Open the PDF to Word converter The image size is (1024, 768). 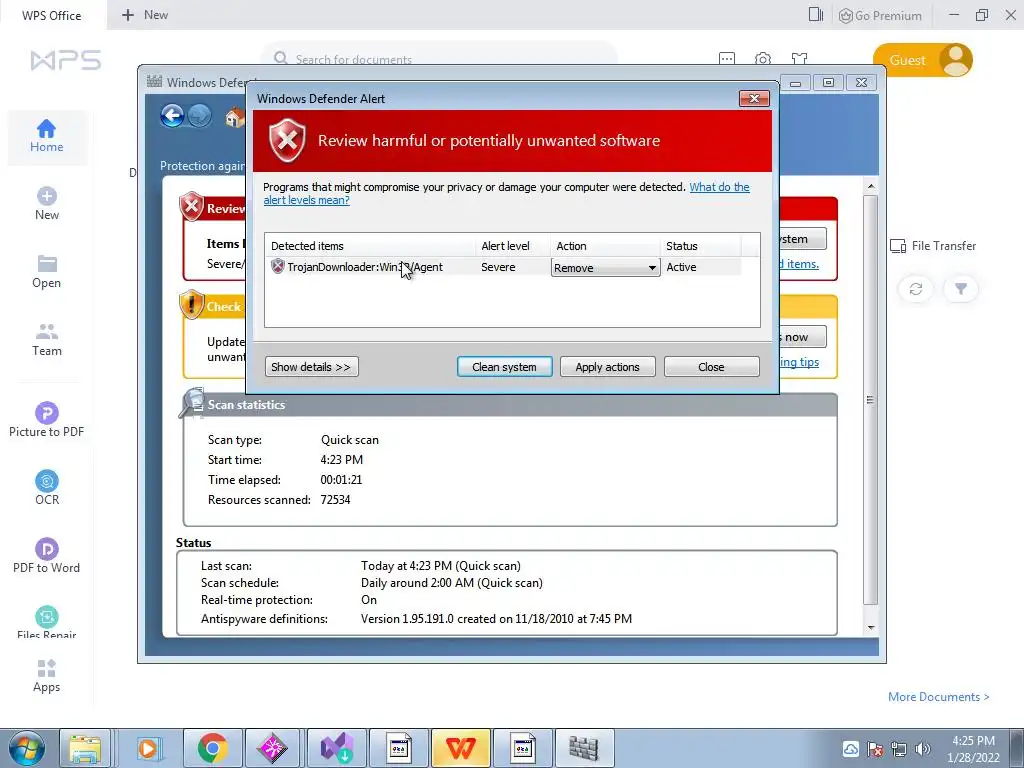coord(46,556)
